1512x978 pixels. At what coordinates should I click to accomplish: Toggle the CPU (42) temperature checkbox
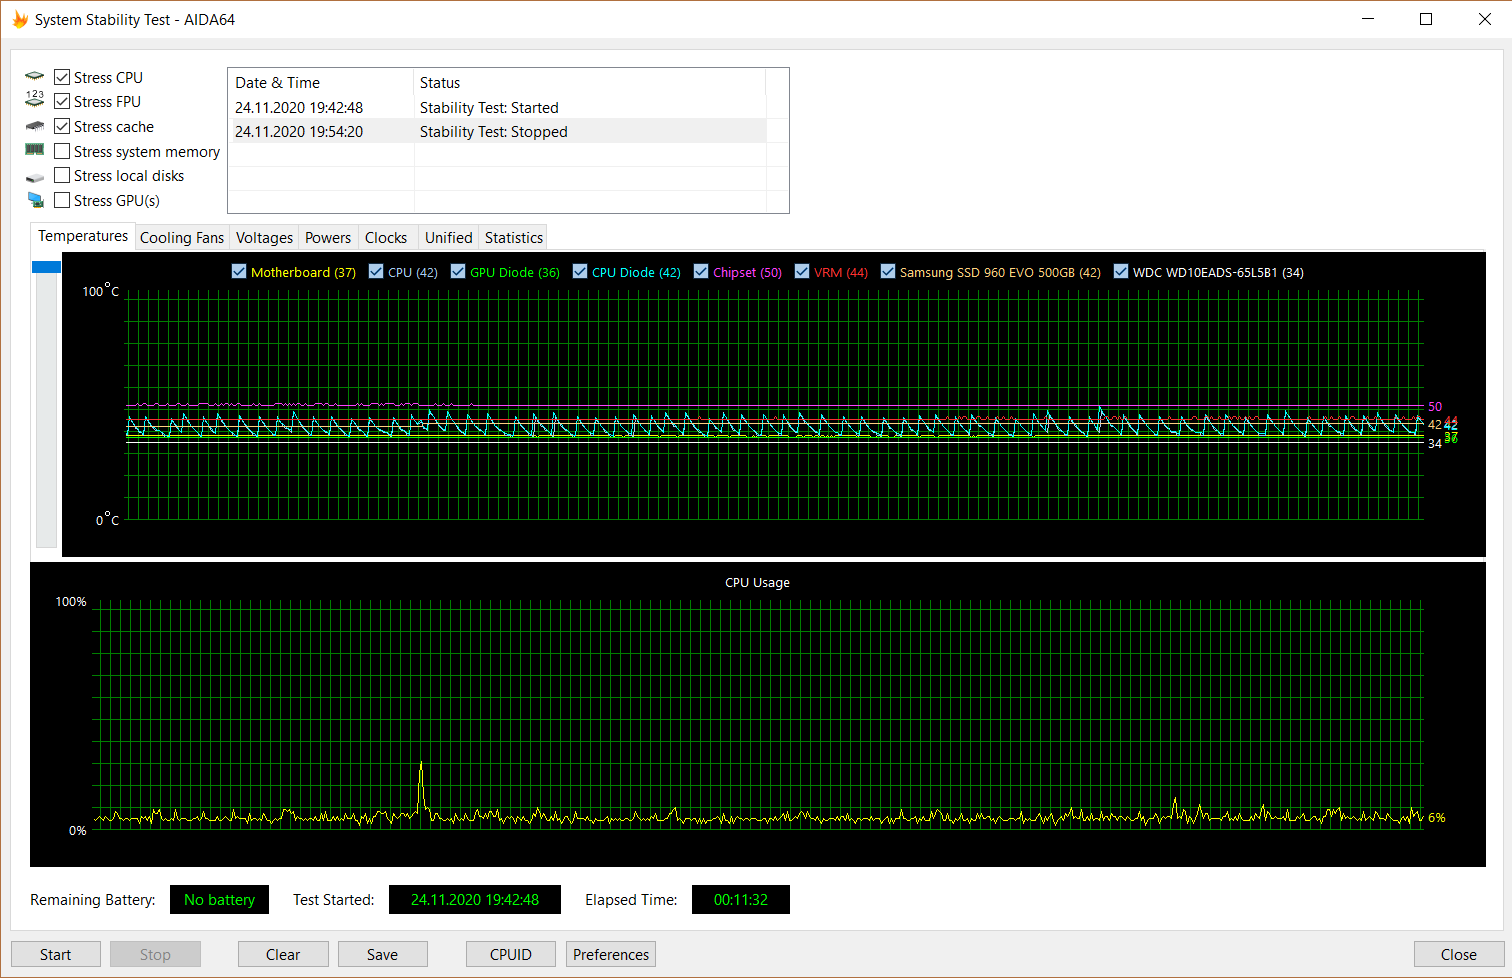(376, 271)
